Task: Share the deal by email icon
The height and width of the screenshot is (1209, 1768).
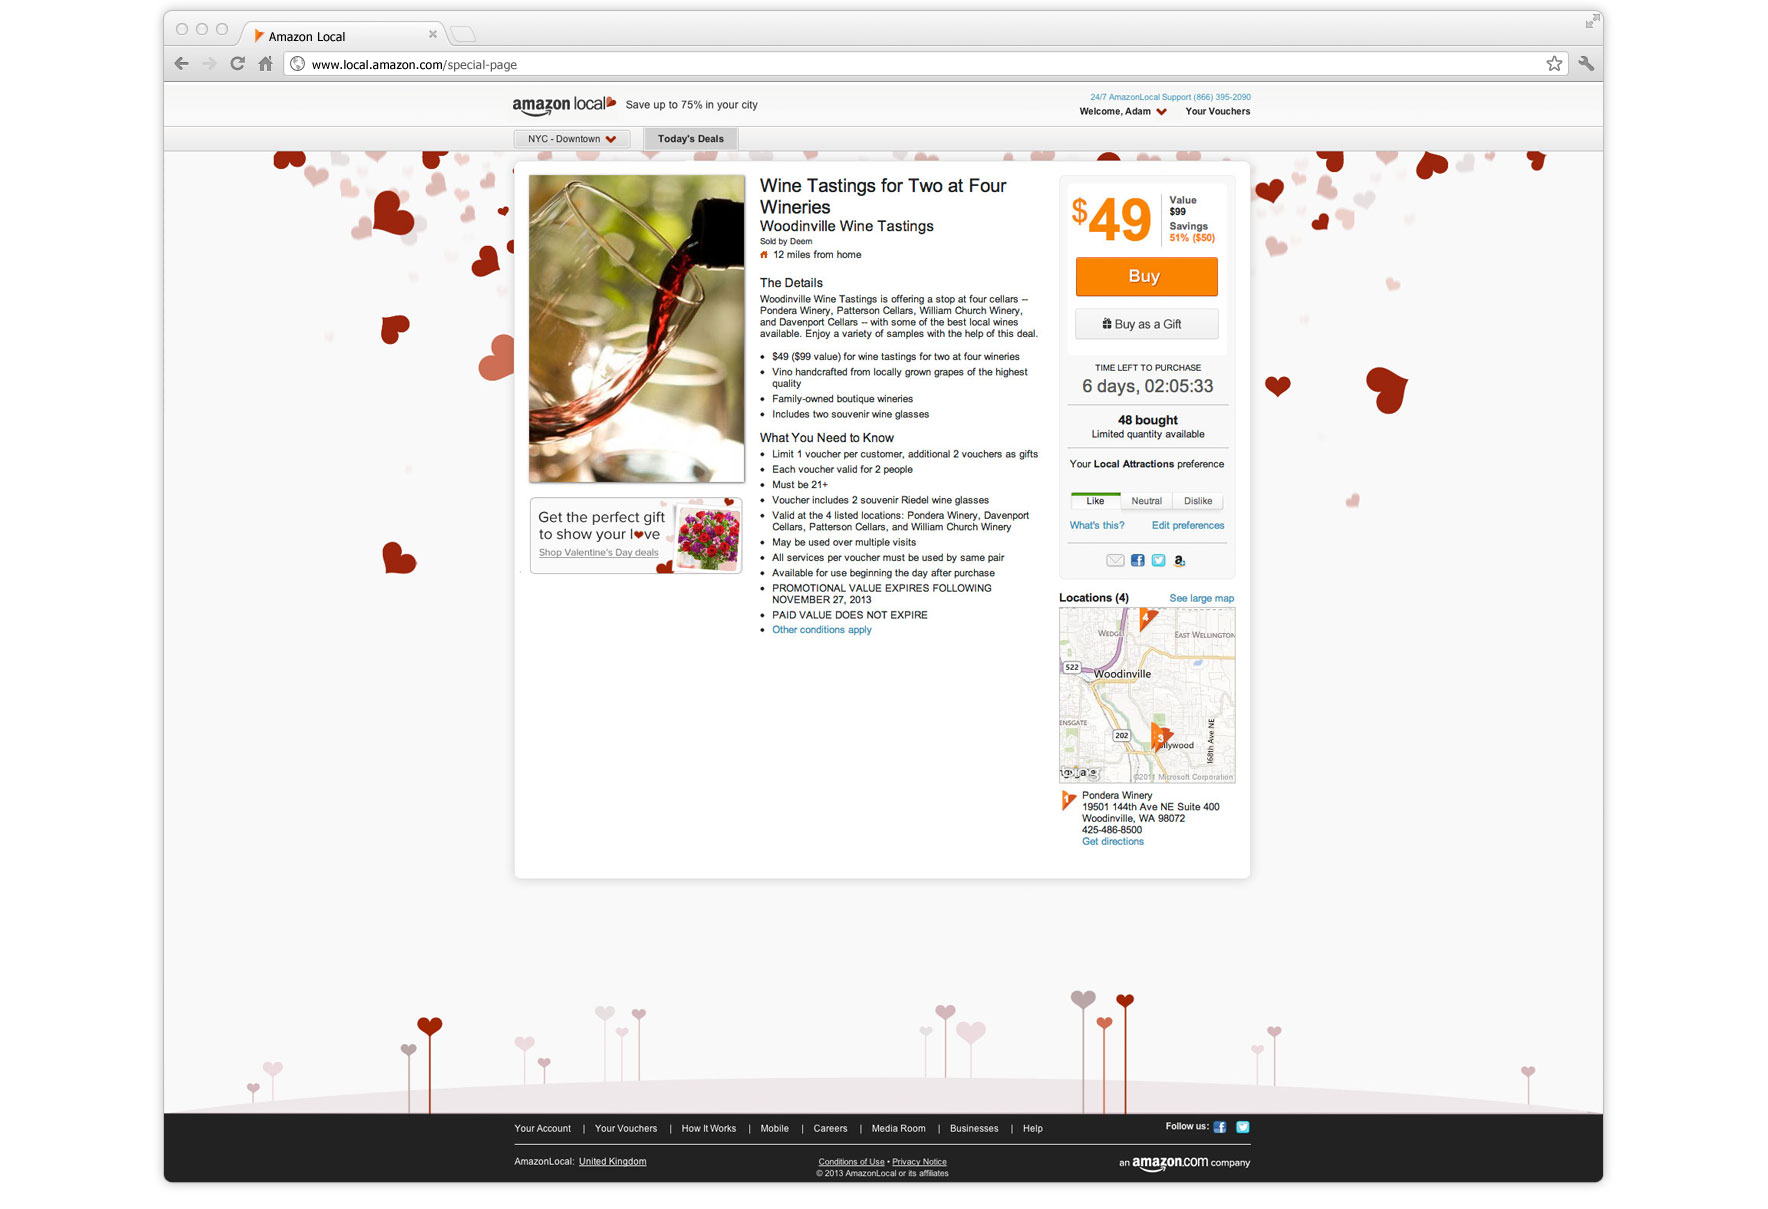Action: [x=1115, y=561]
